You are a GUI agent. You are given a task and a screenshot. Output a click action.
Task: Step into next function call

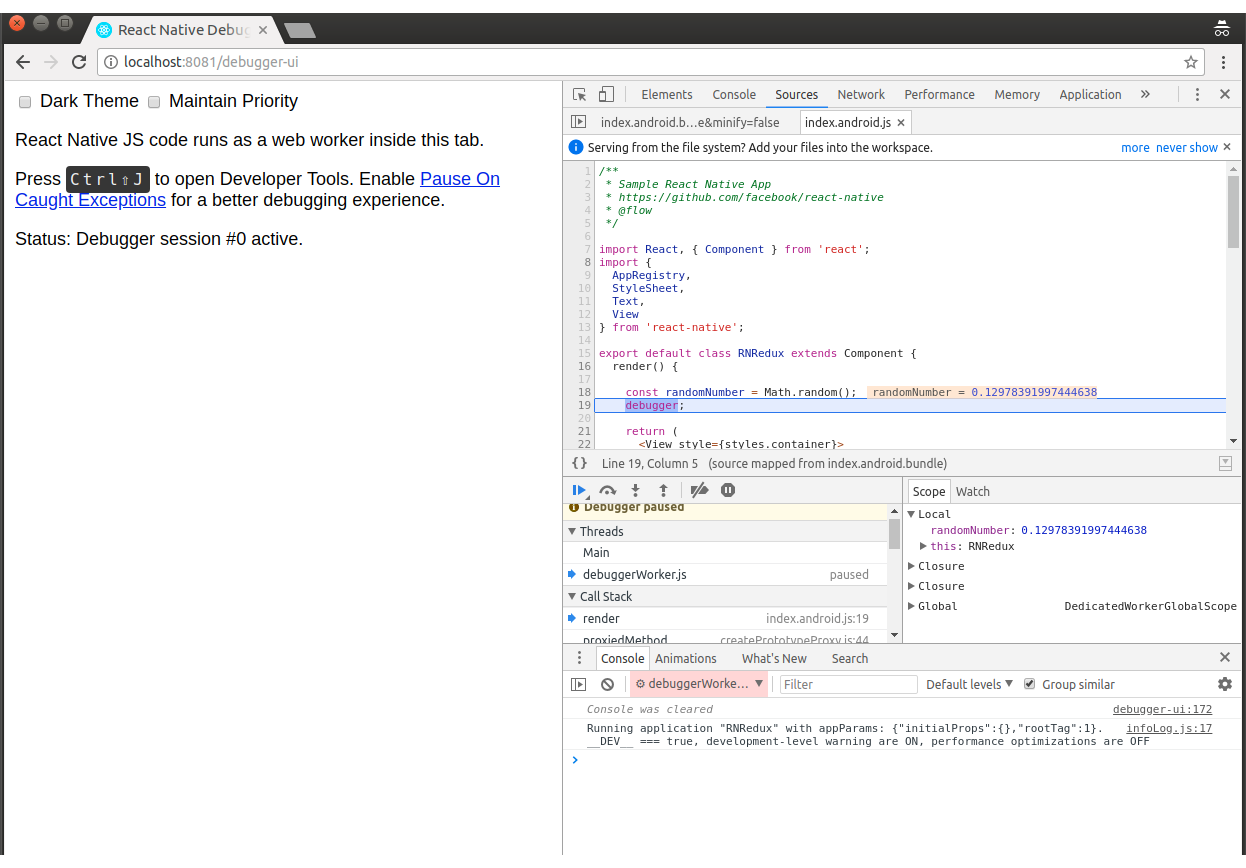(635, 490)
